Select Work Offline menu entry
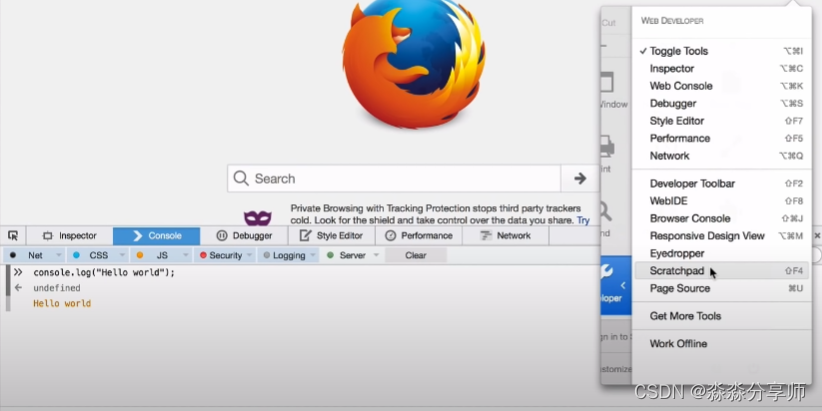The height and width of the screenshot is (411, 822). coord(721,344)
